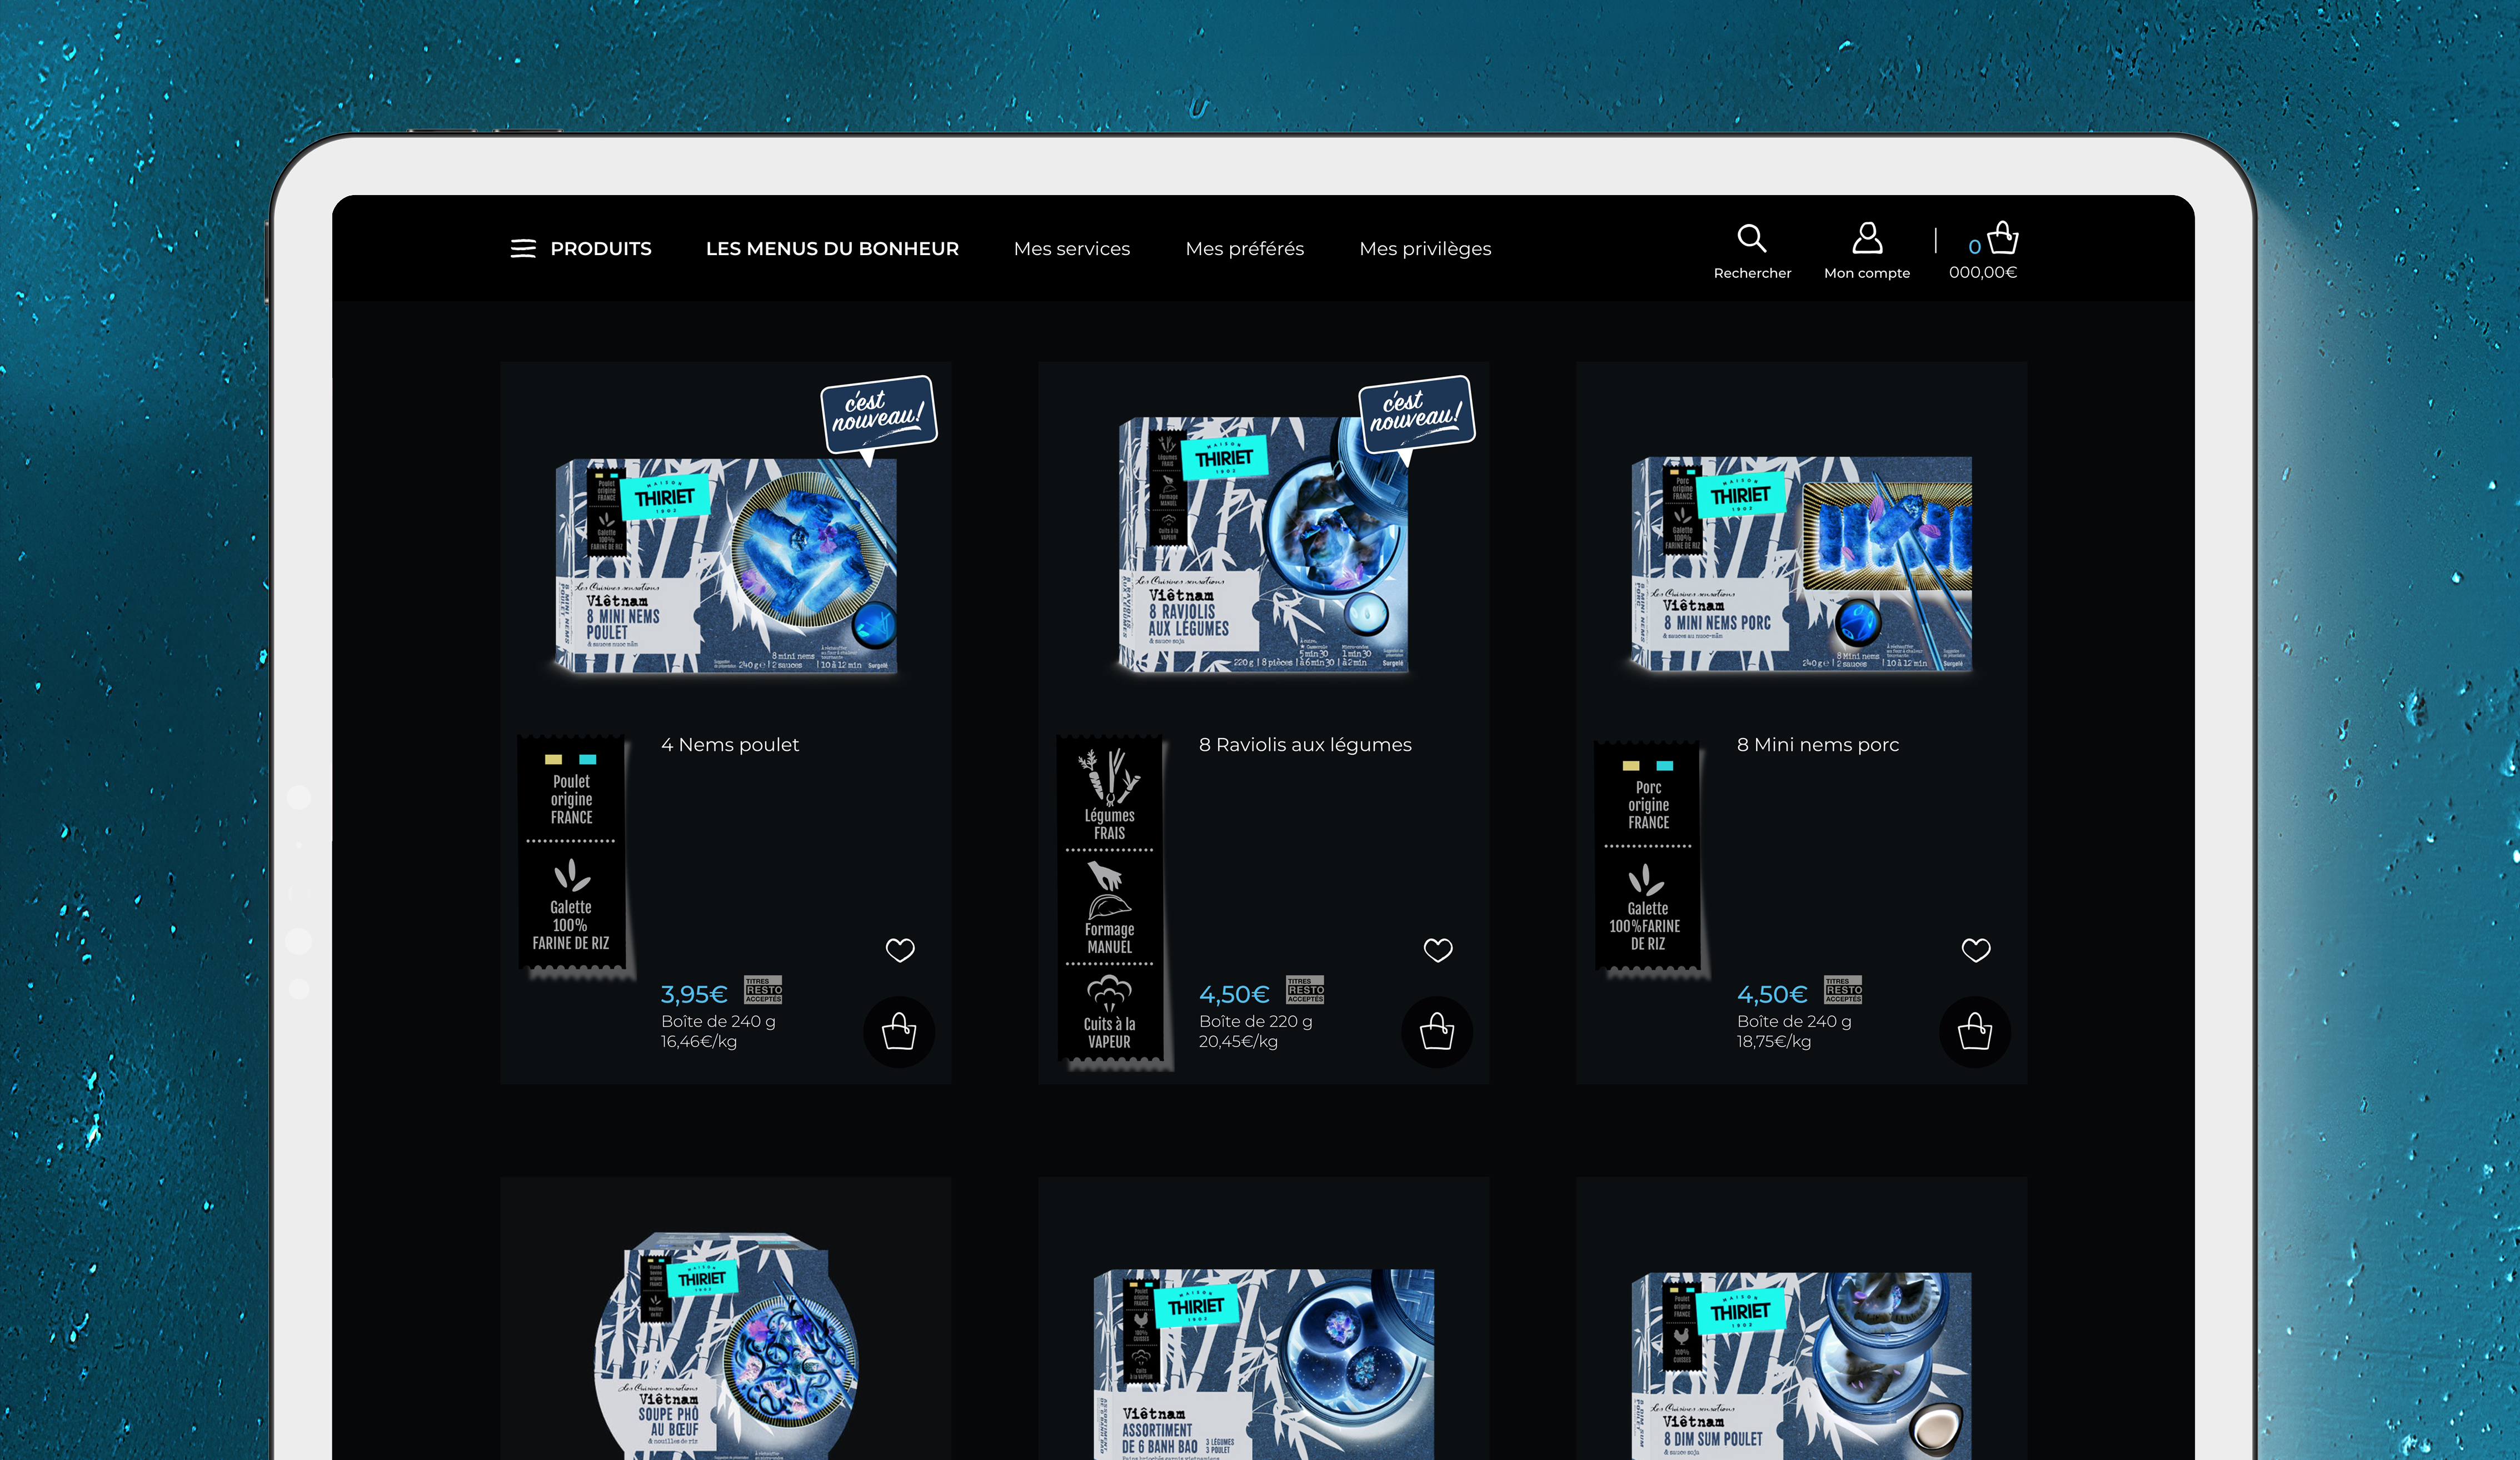Viewport: 2520px width, 1460px height.
Task: Click Titres Resto badge on Mini nems porc
Action: pyautogui.click(x=1843, y=990)
